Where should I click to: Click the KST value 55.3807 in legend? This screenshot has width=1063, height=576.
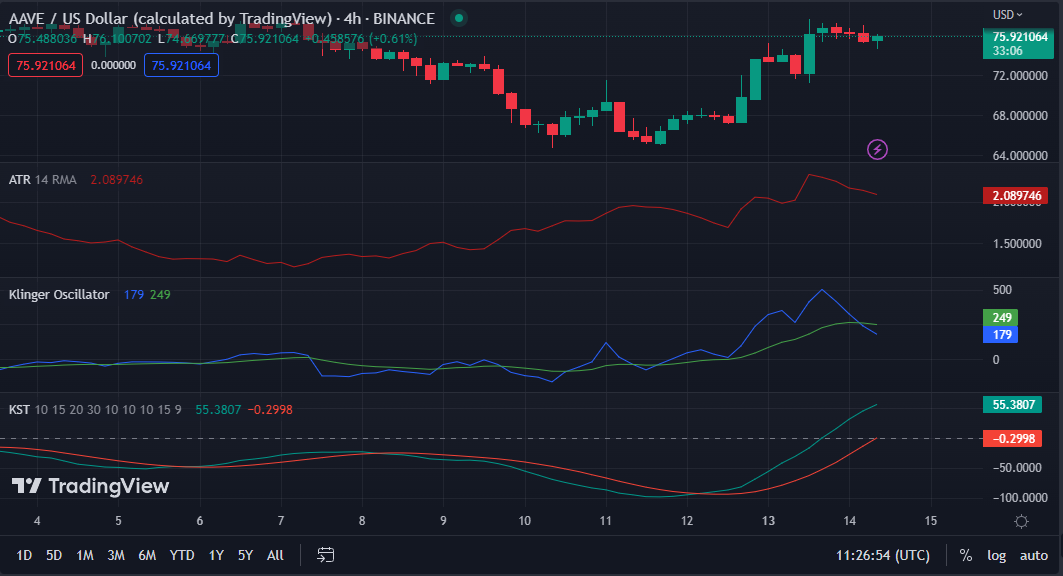coord(218,409)
